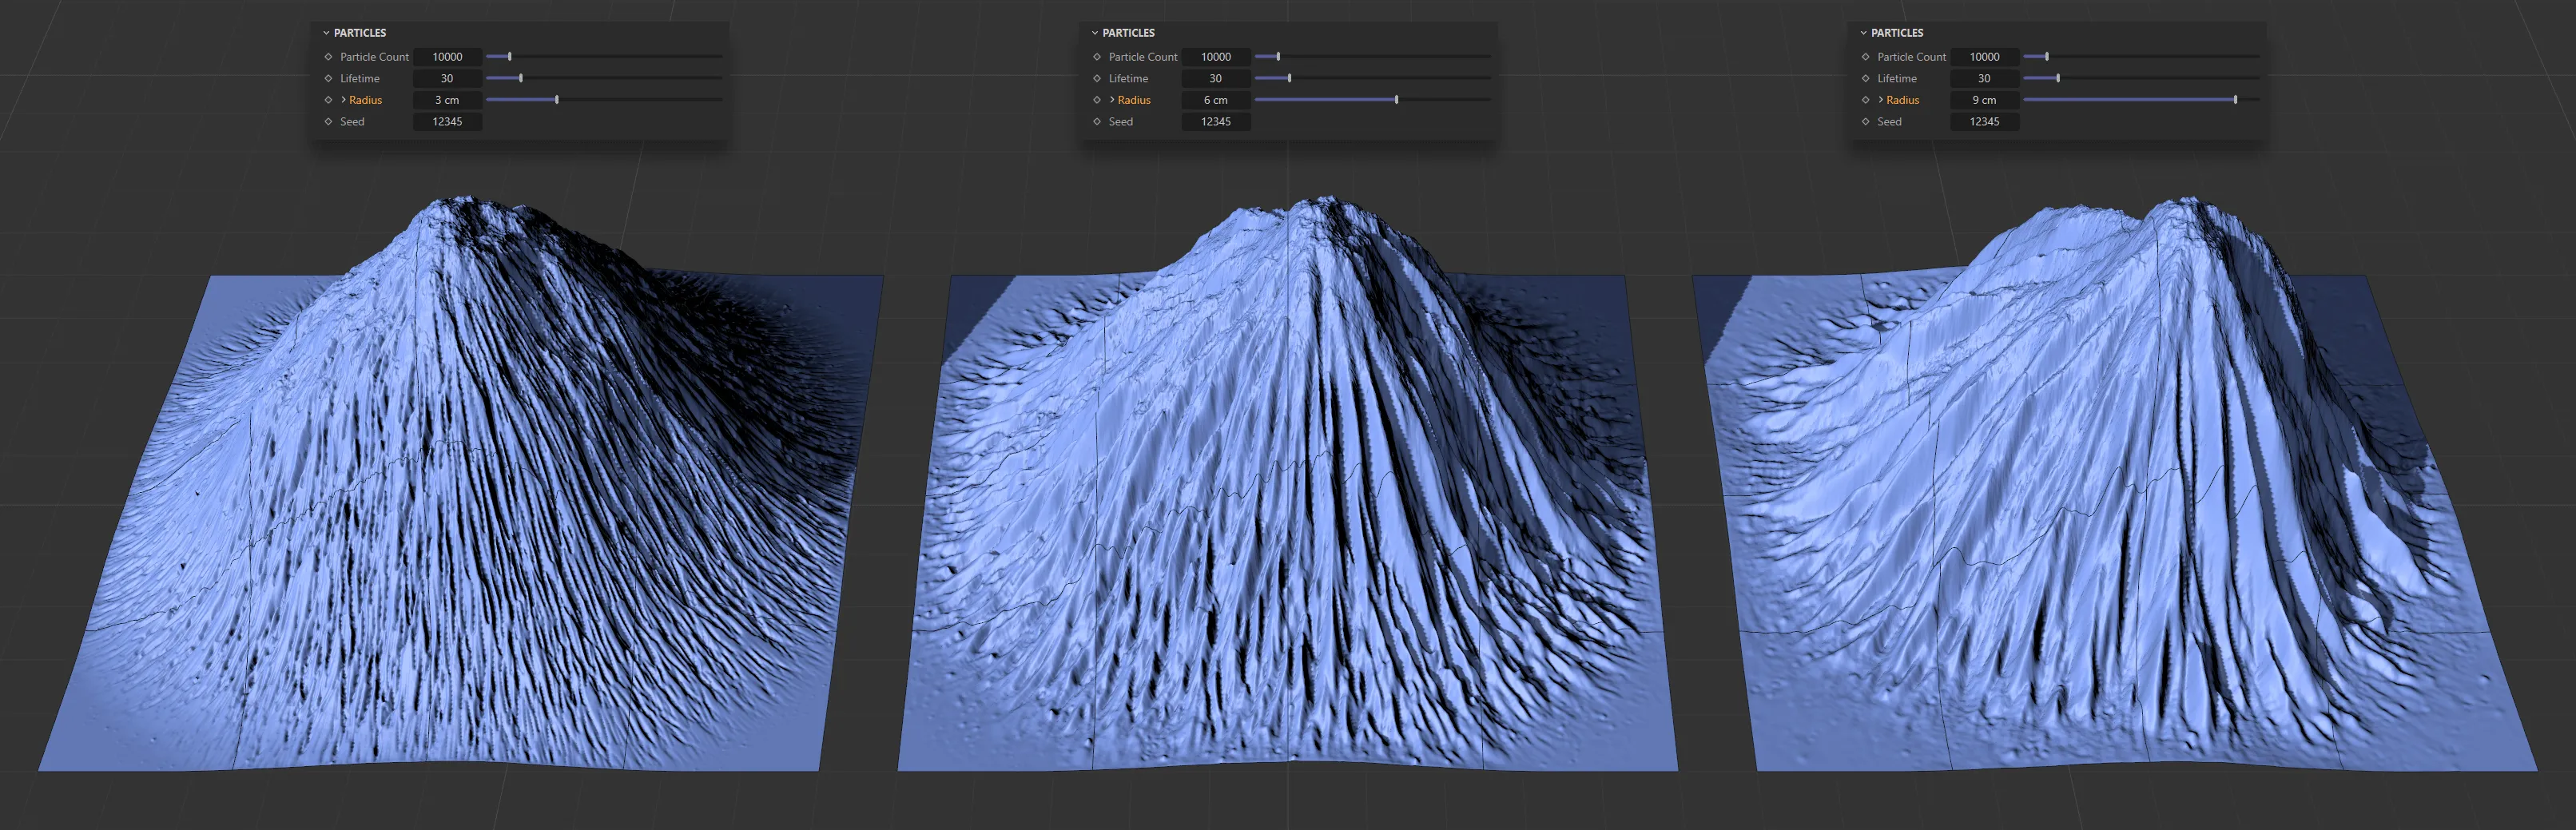Screen dimensions: 2576x830
Task: Collapse the left PARTICLES section
Action: click(x=326, y=33)
